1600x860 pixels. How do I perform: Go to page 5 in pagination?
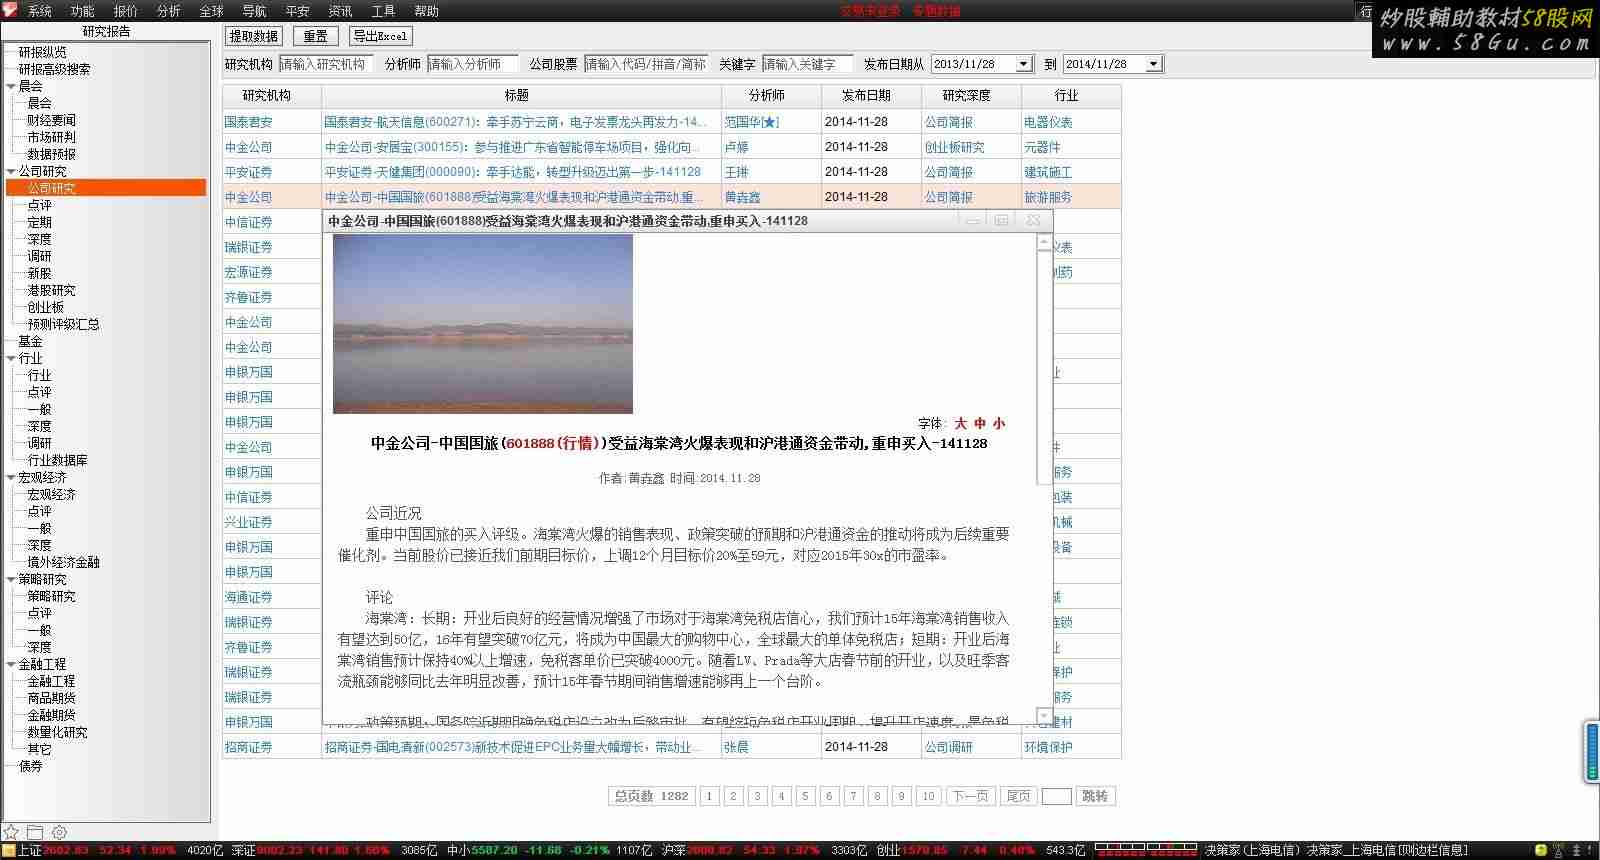[x=805, y=796]
